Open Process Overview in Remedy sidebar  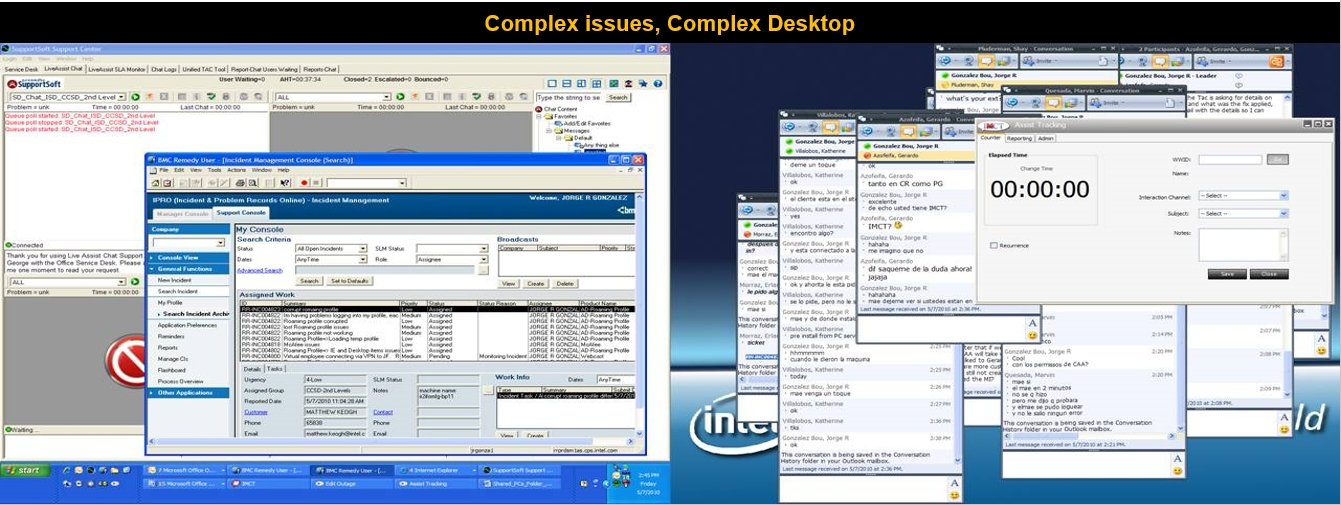pos(180,381)
